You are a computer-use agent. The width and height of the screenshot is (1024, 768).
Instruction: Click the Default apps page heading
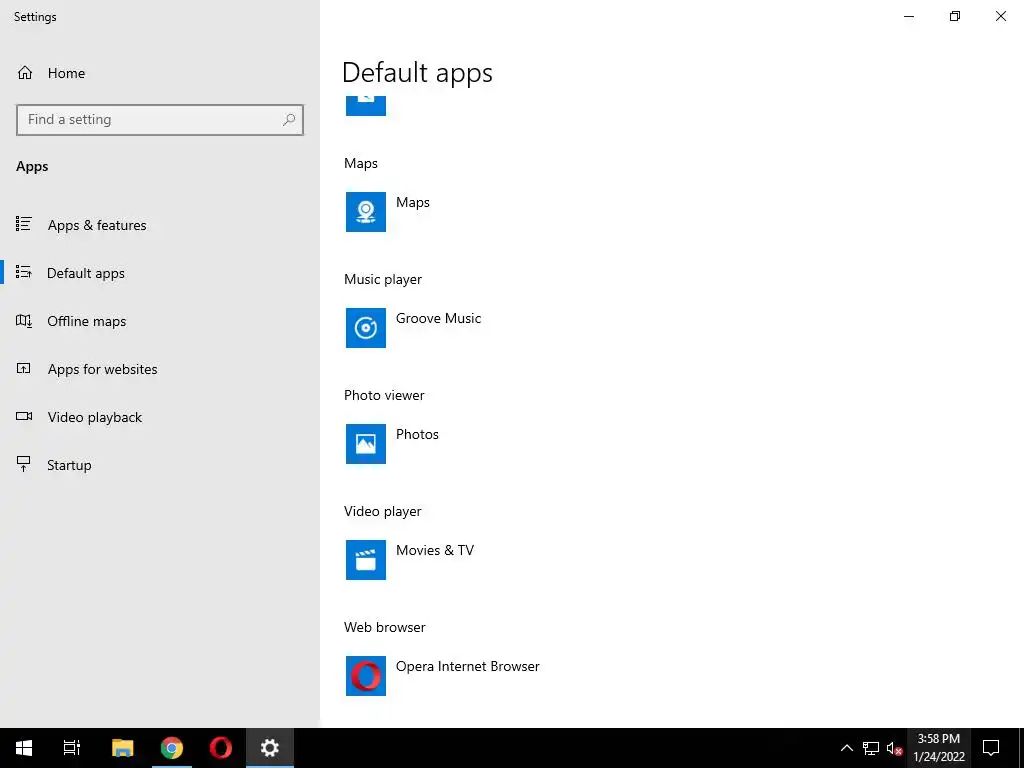(417, 72)
